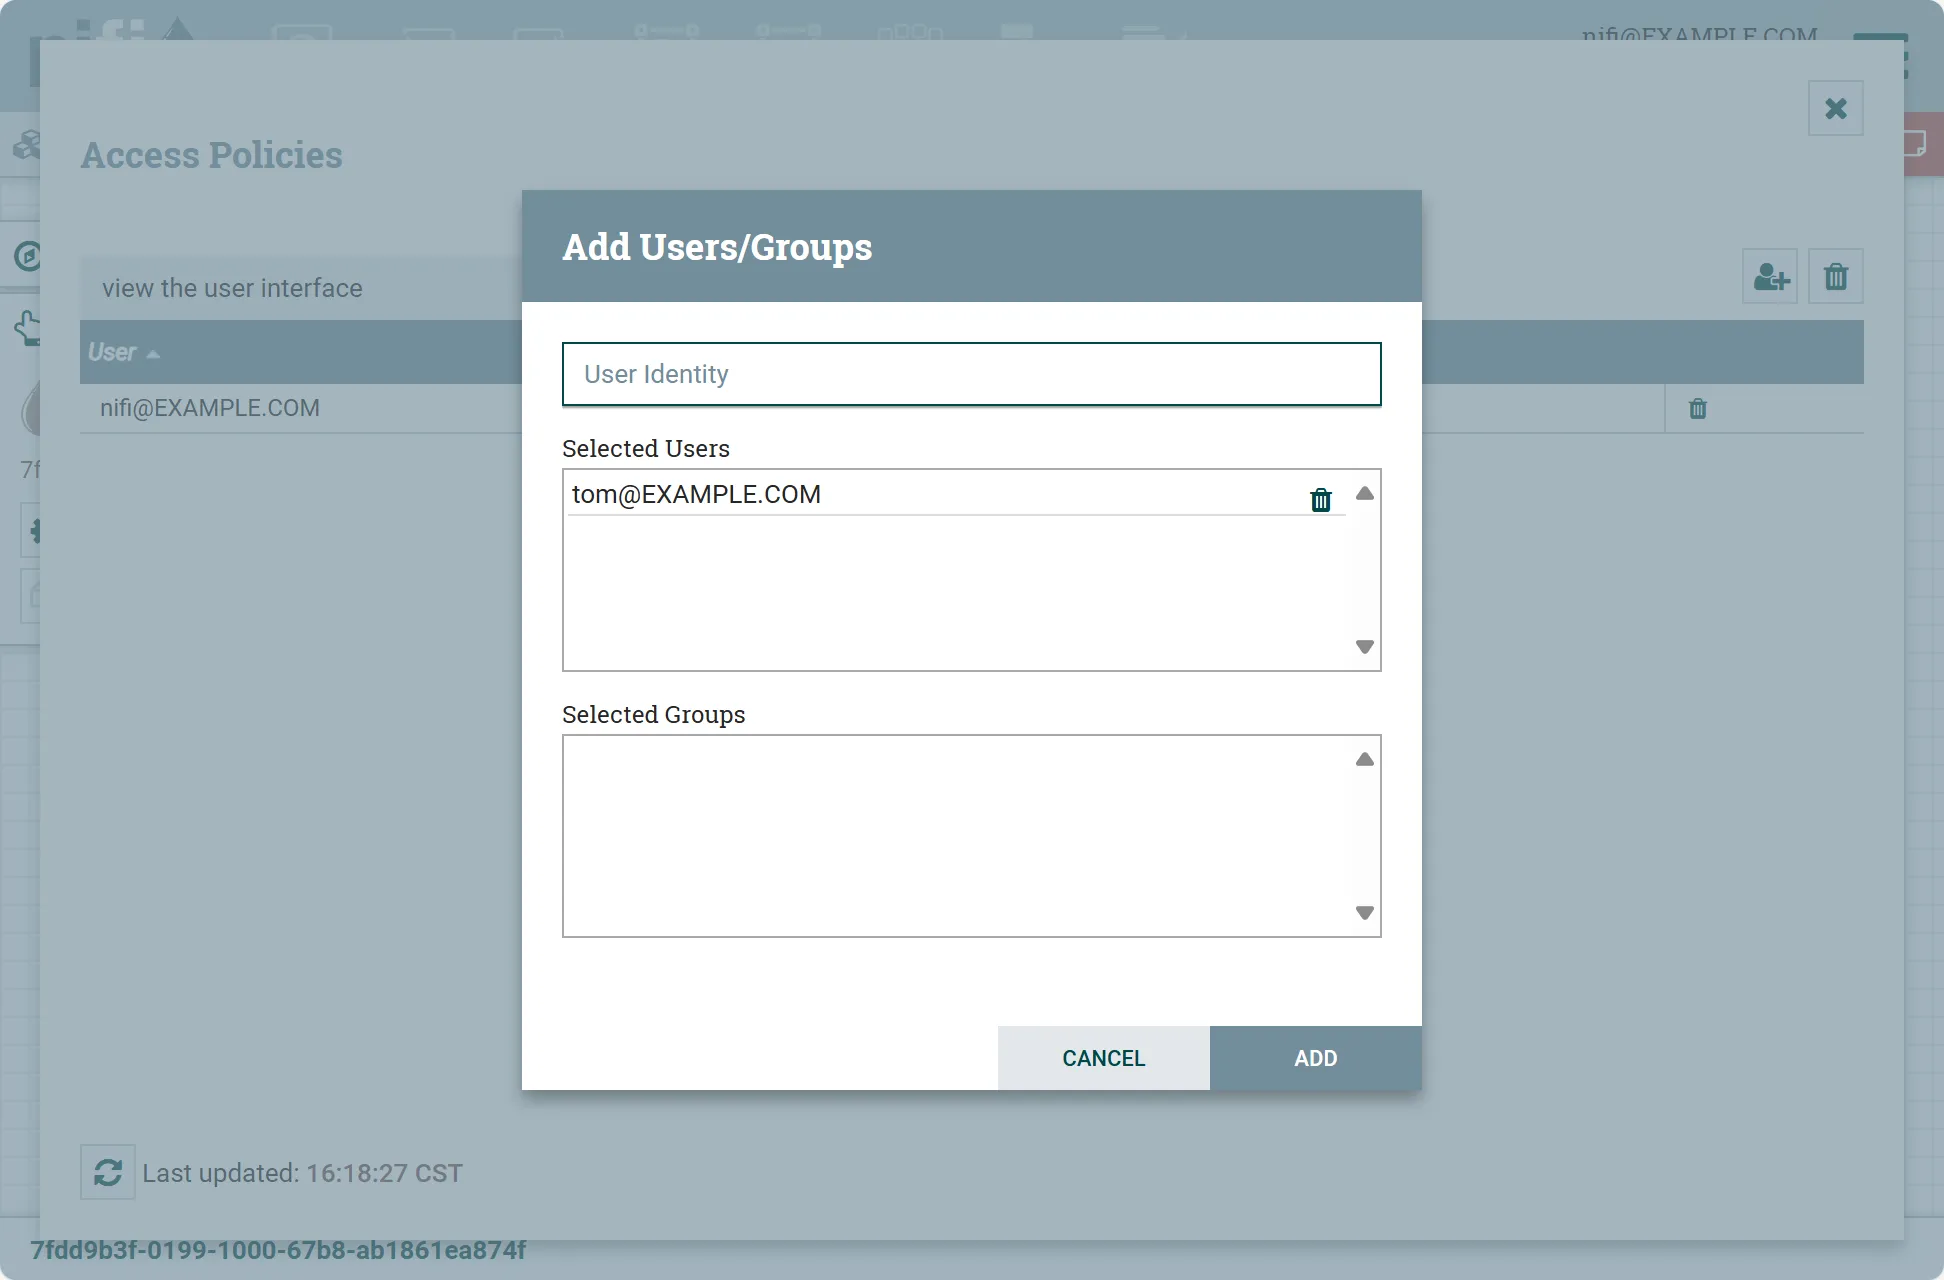
Task: Click the refresh icon beside Last updated
Action: coord(108,1172)
